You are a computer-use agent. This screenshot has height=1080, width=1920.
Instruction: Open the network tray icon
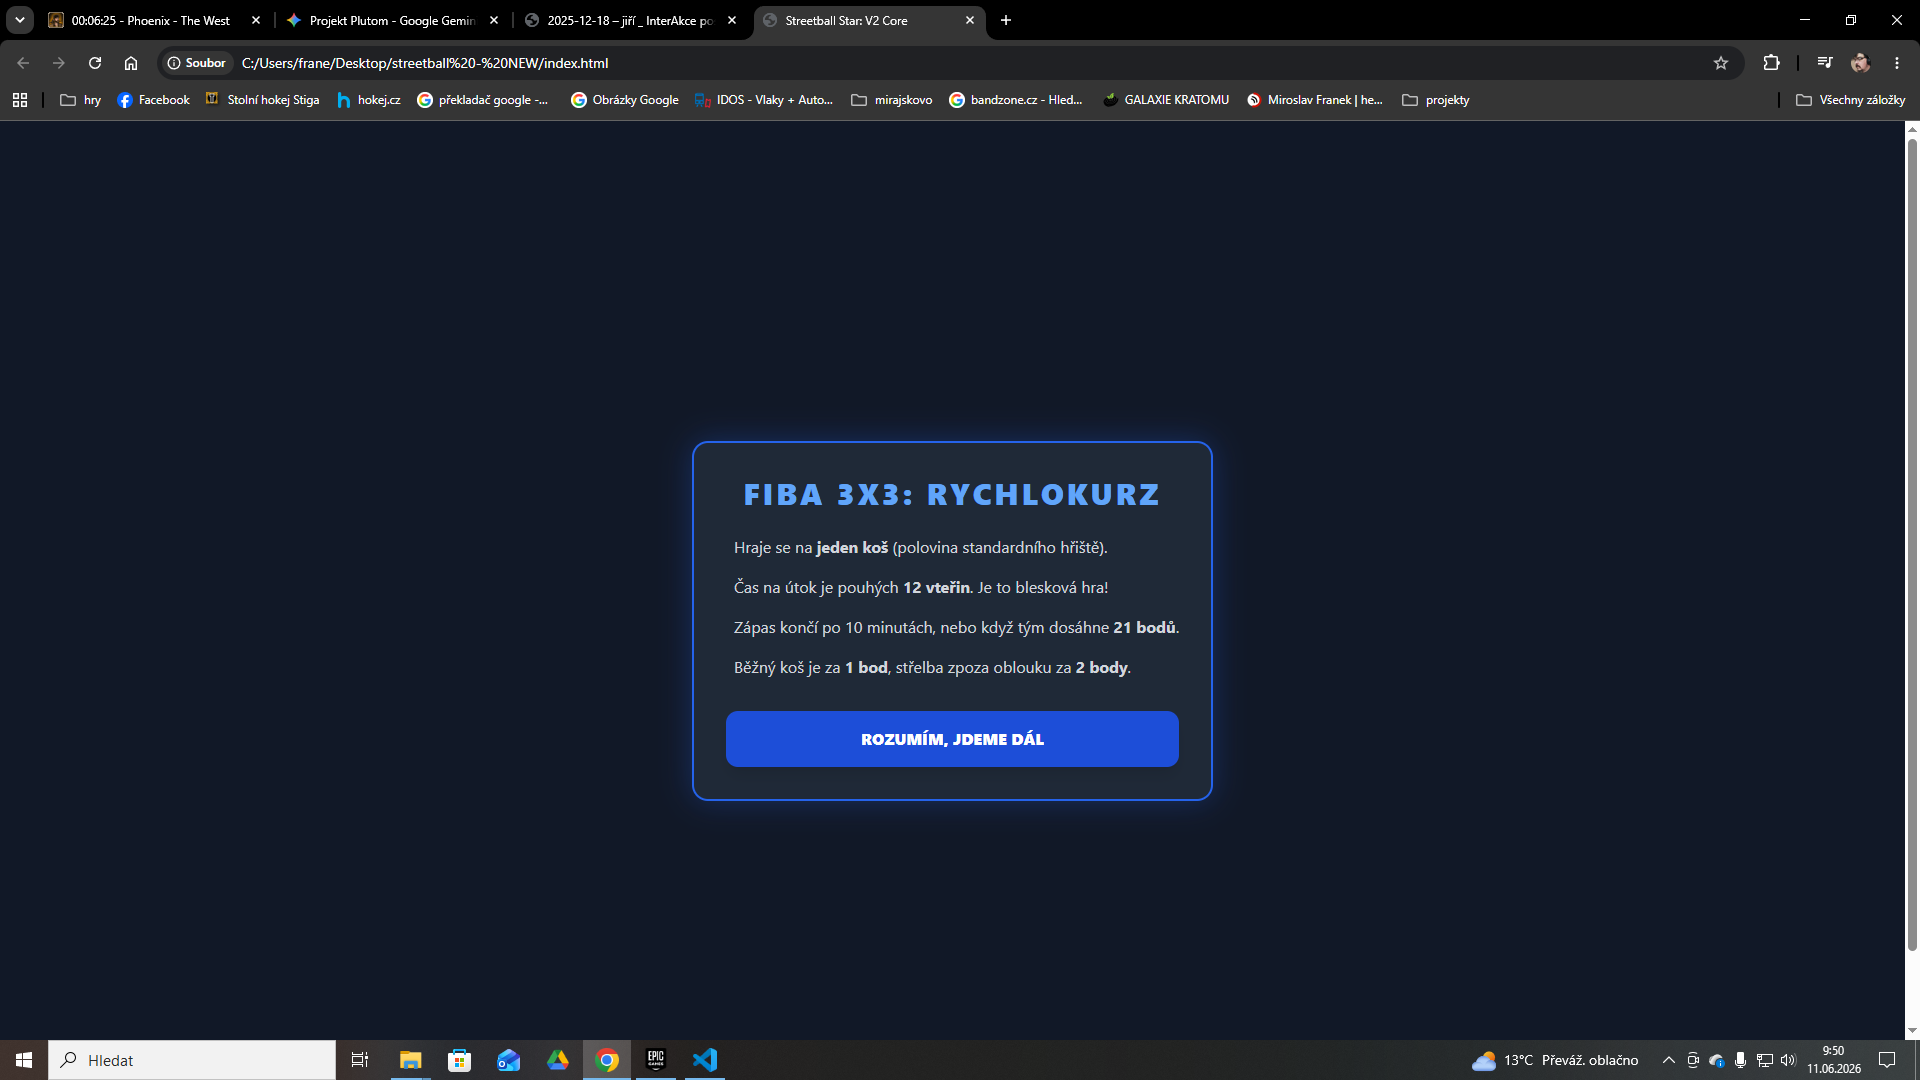click(x=1765, y=1060)
